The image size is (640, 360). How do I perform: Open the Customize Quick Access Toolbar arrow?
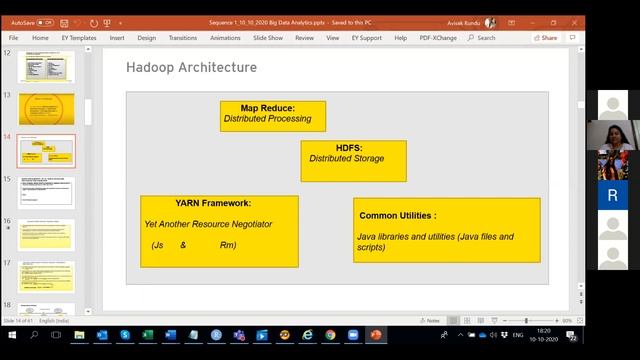click(120, 23)
